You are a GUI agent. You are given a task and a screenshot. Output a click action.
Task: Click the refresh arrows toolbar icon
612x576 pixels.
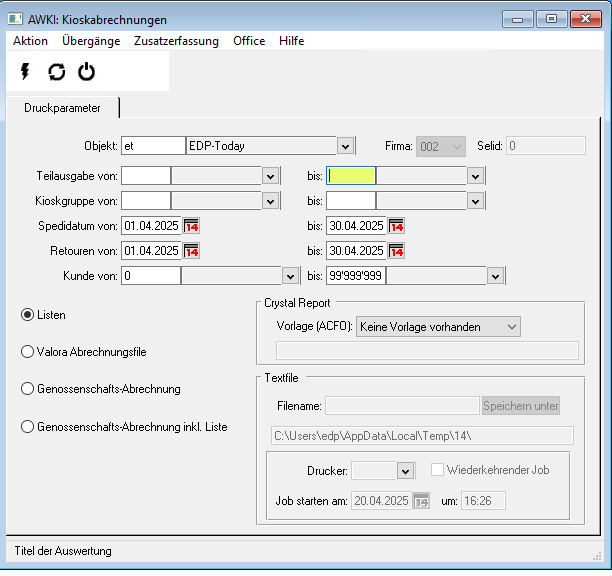[x=56, y=71]
